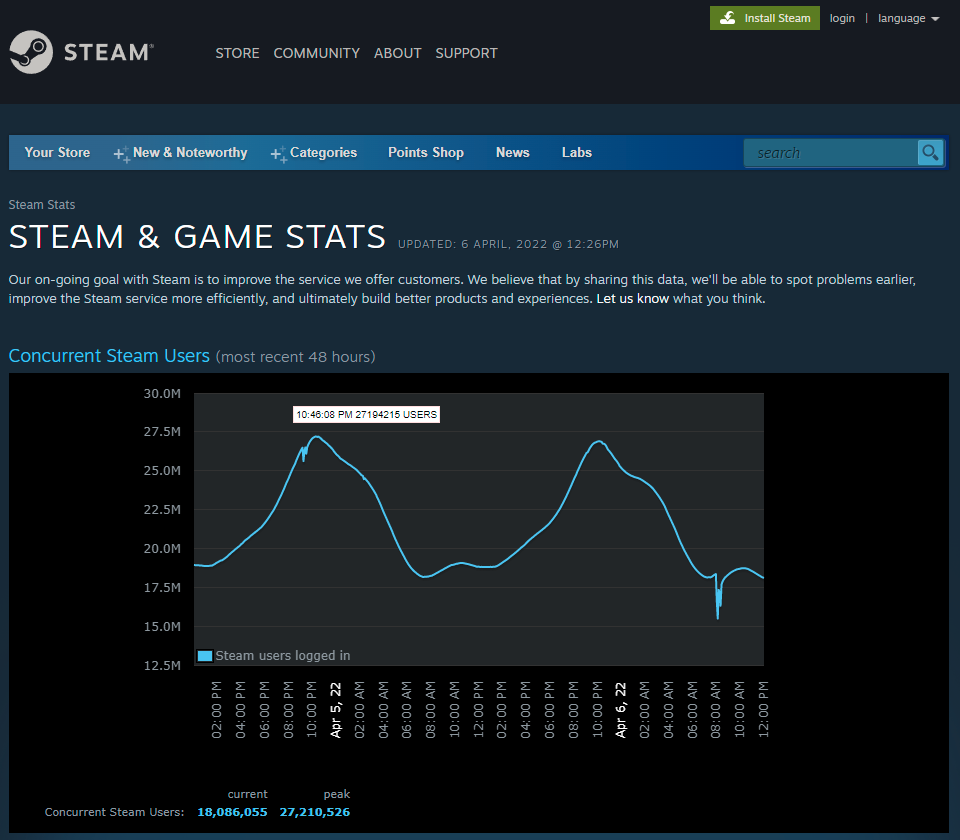The width and height of the screenshot is (960, 840).
Task: Click the 'current' column header
Action: pyautogui.click(x=247, y=794)
